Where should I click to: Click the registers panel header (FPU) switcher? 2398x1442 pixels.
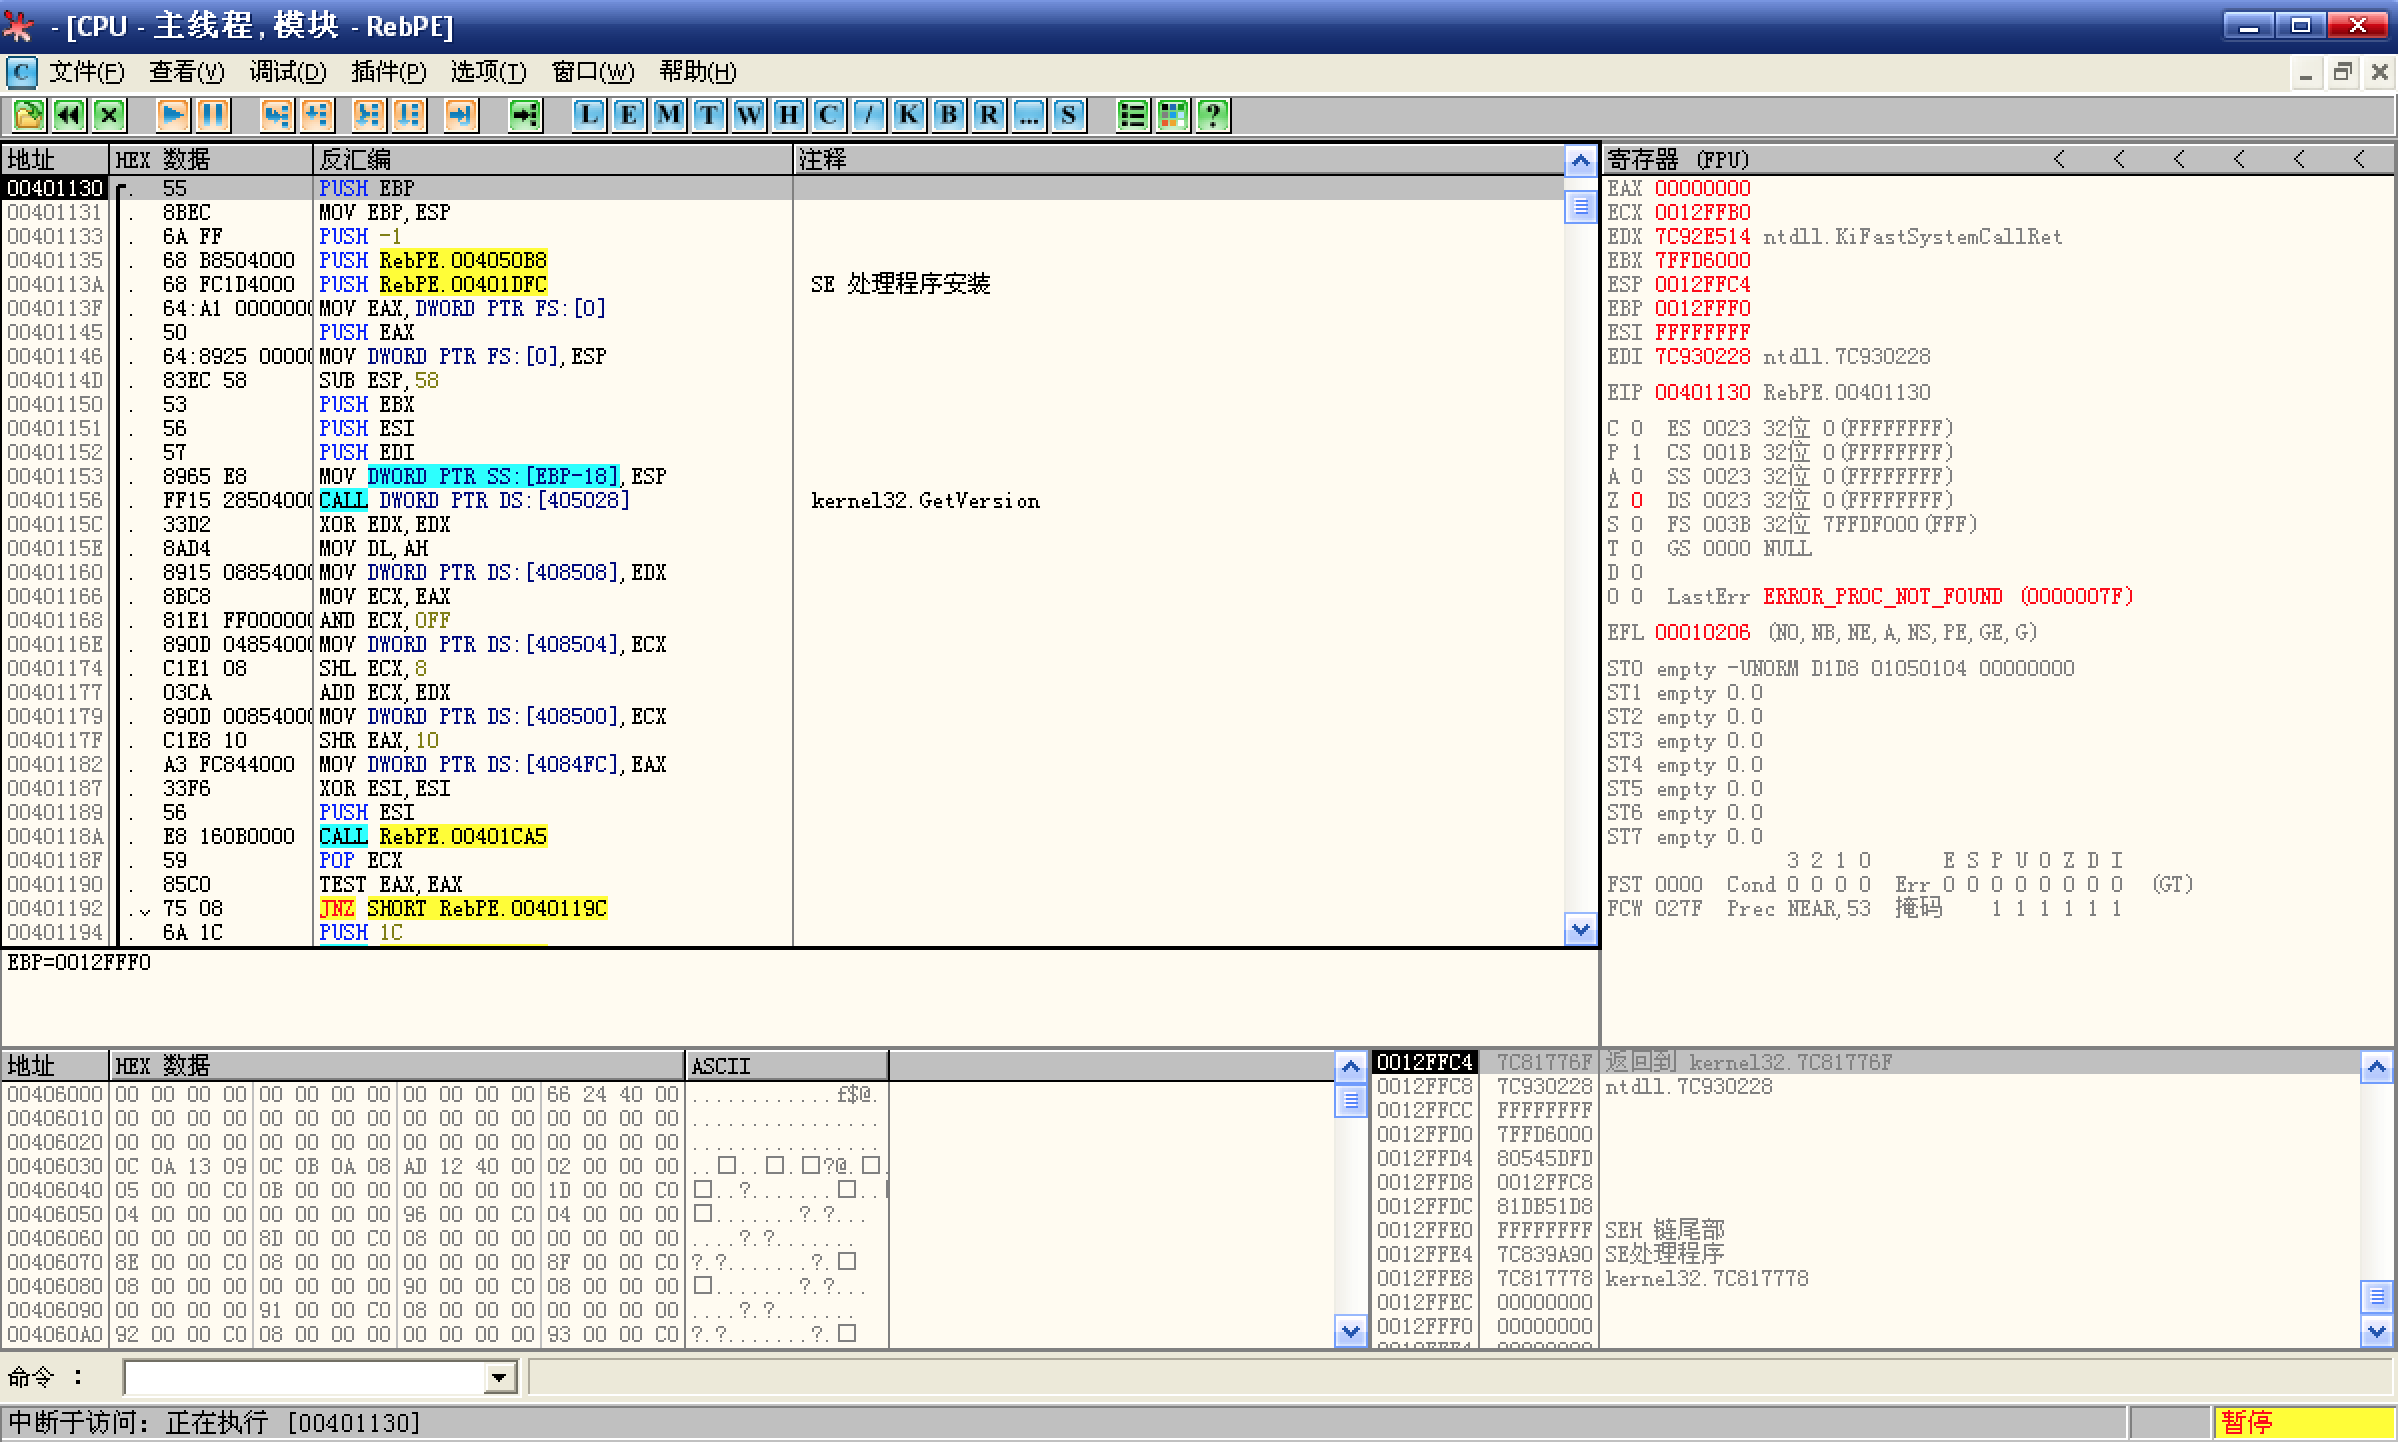click(x=1680, y=160)
